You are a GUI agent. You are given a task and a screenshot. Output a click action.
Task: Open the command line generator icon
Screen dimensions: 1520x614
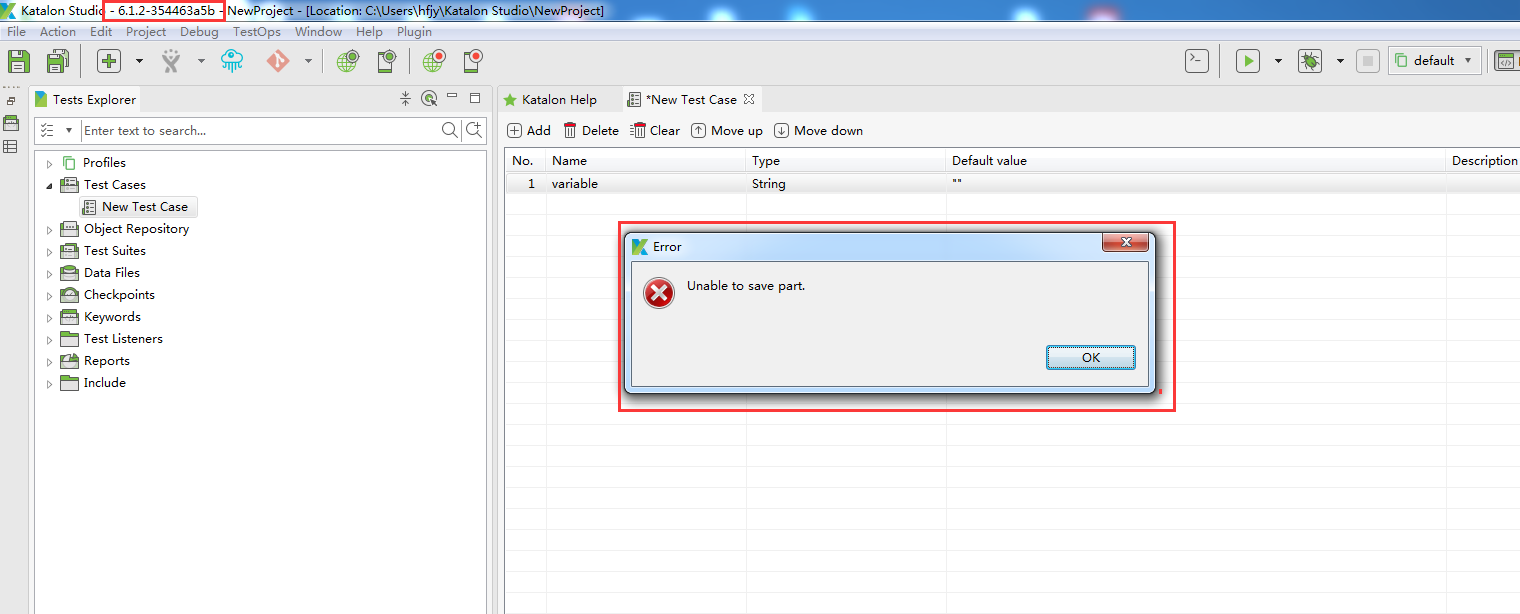(x=1197, y=61)
